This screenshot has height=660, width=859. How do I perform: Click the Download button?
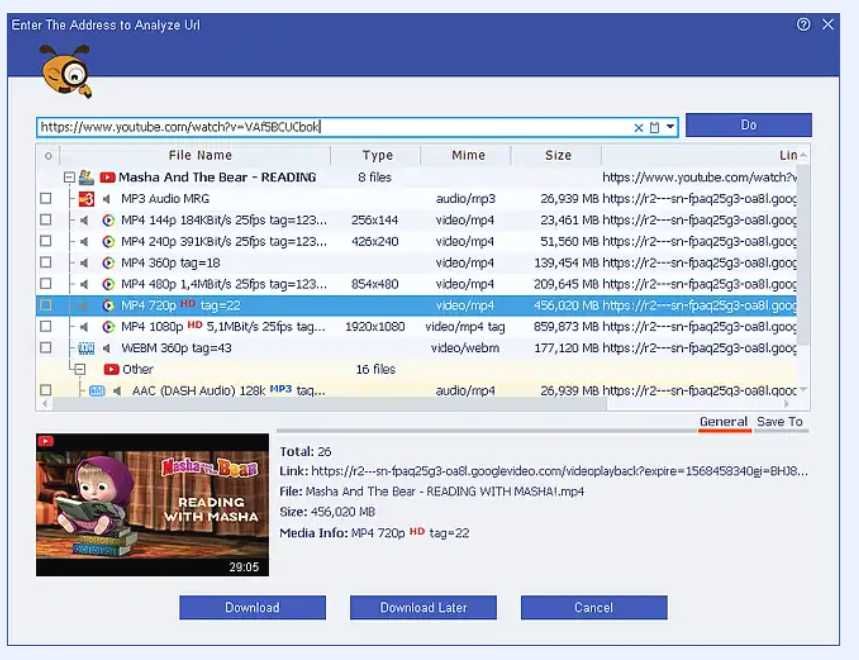point(253,607)
